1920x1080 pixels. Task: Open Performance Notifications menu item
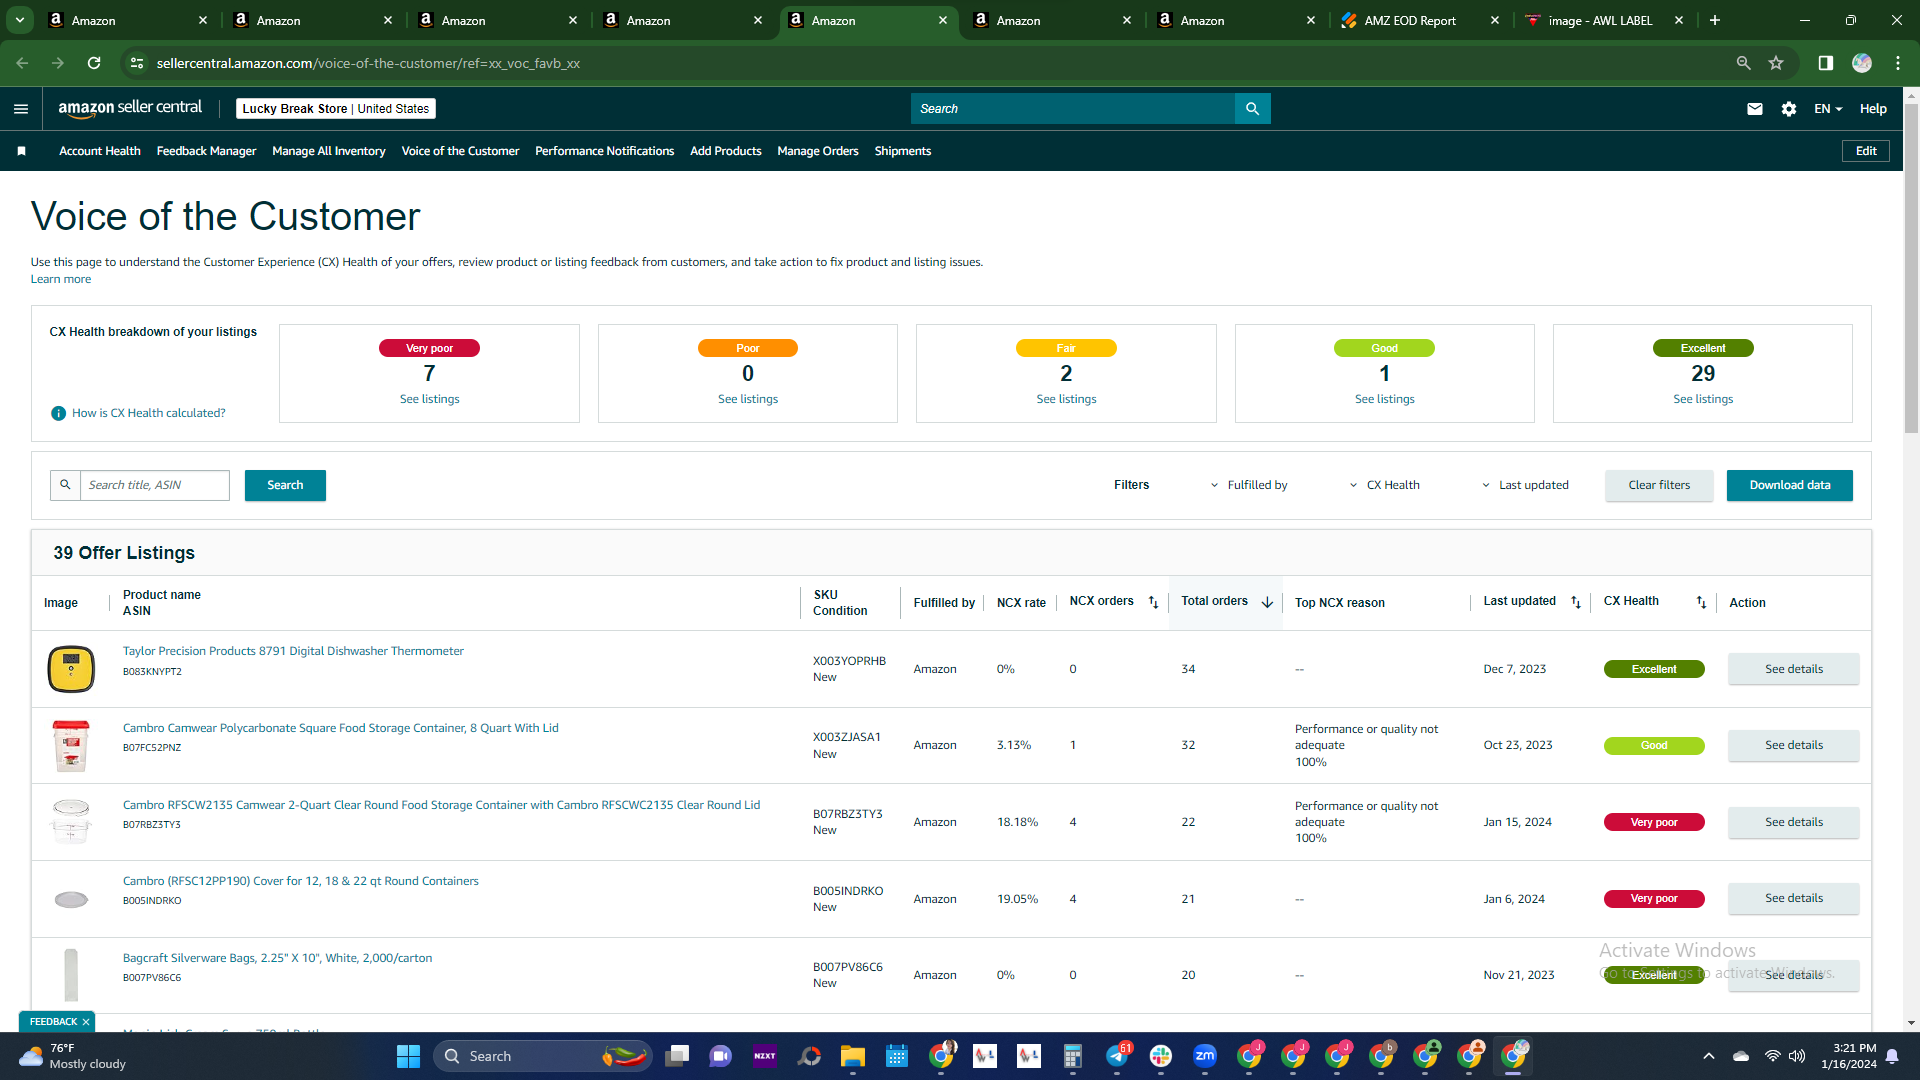point(604,151)
